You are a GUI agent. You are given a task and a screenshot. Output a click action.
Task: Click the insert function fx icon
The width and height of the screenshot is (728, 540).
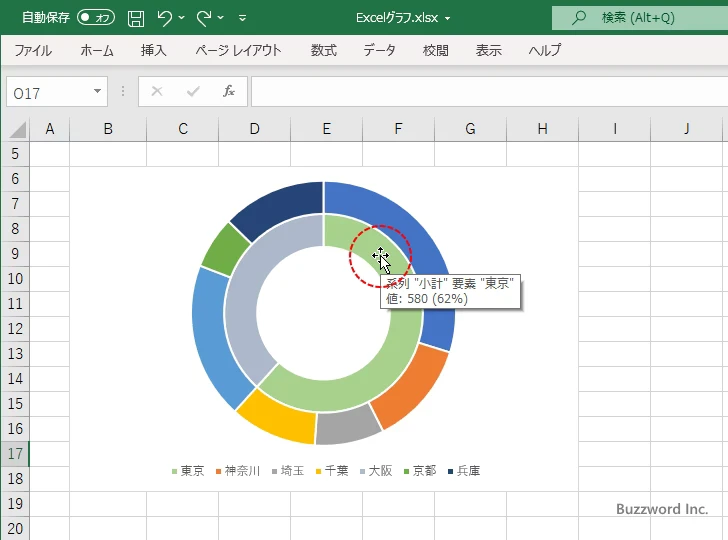tap(228, 92)
